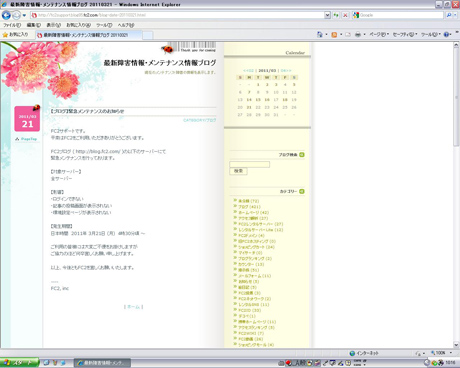Click the blog title header link
The width and height of the screenshot is (460, 368).
pos(160,63)
